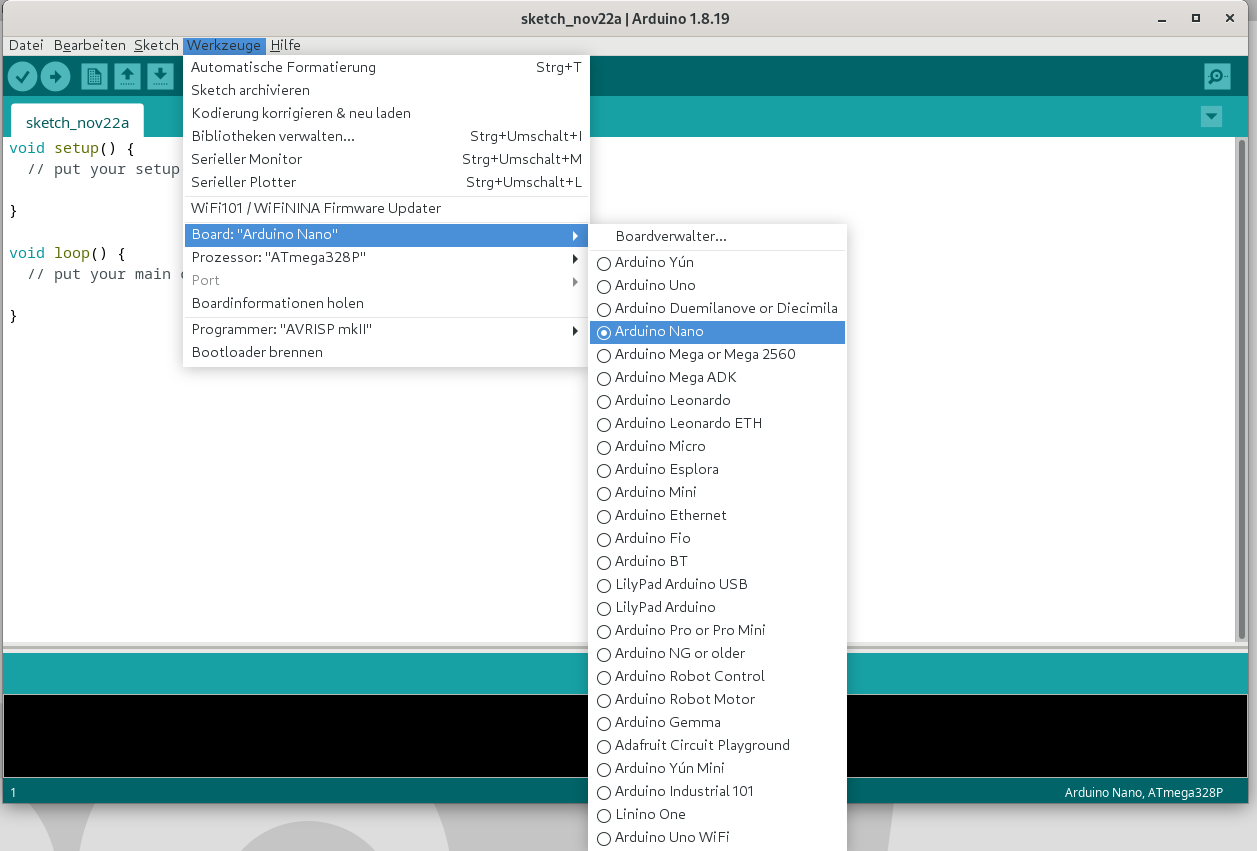Select Arduino Industrial 101 board

(x=718, y=791)
